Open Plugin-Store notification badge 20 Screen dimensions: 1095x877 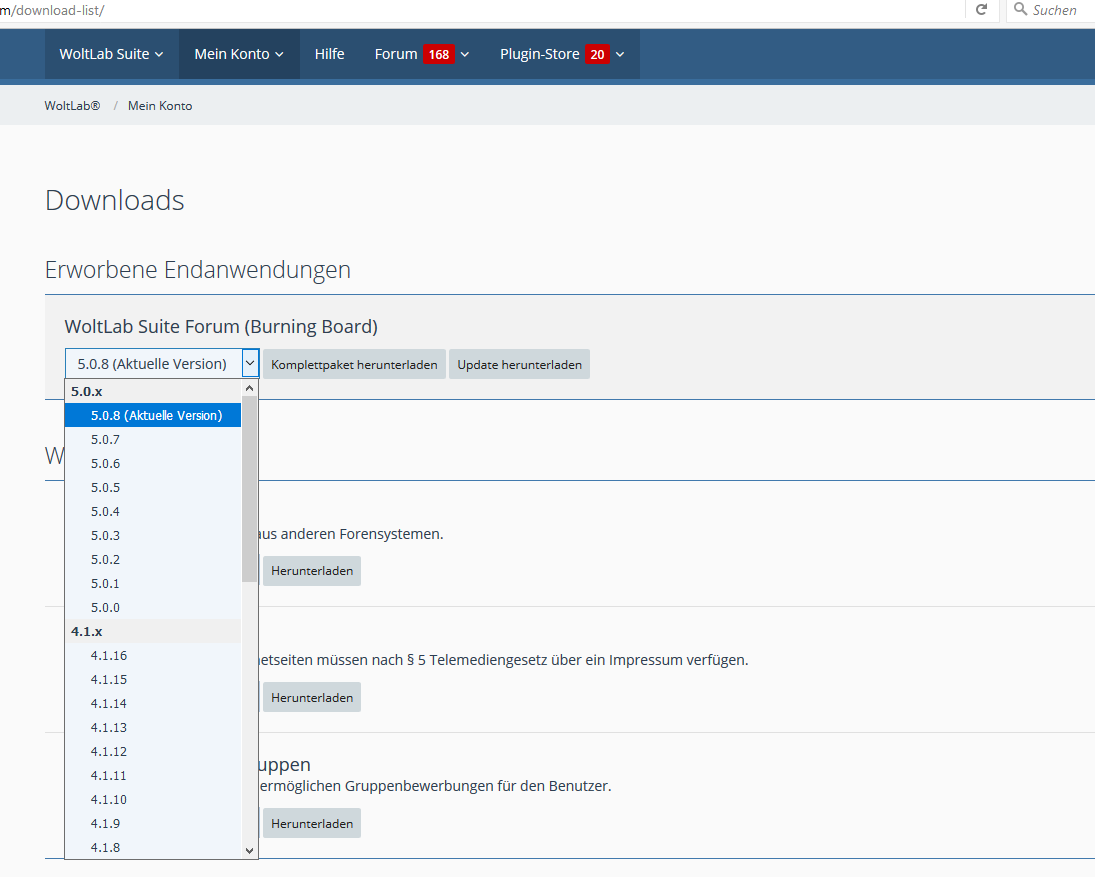coord(597,54)
